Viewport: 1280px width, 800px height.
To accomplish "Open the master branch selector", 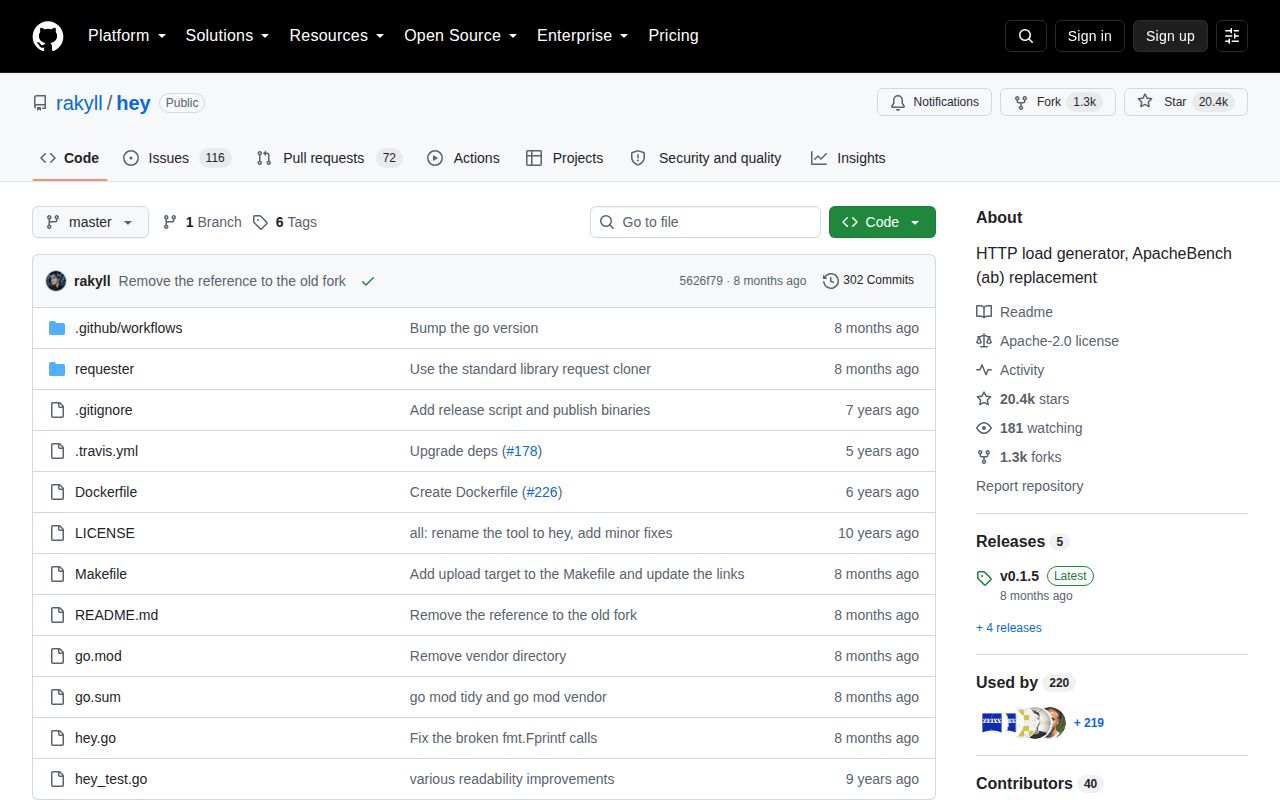I will click(x=90, y=222).
